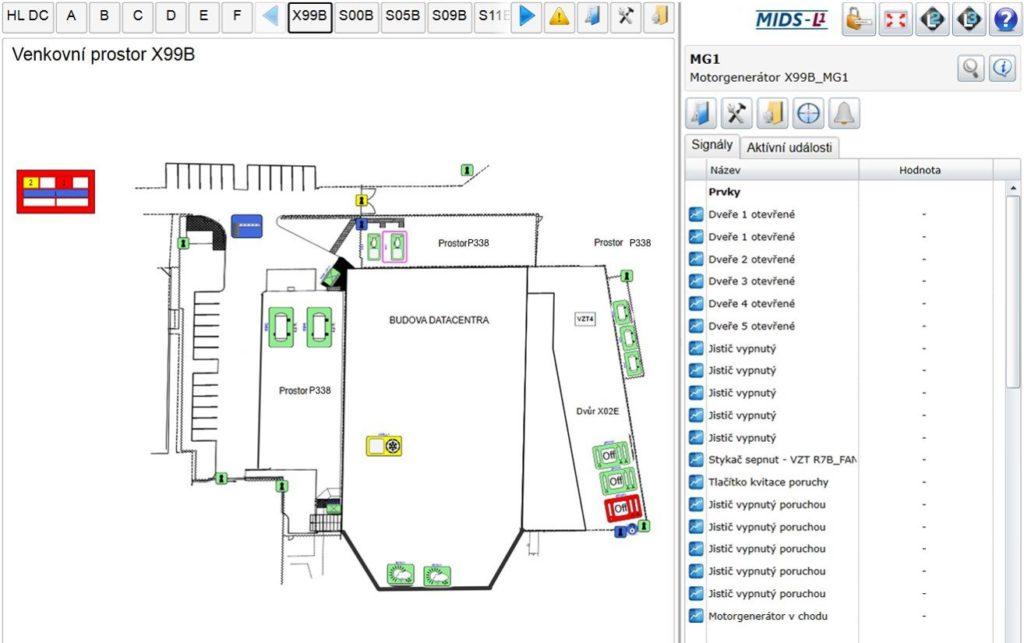Switch to the L2 level icon
Screen dimensions: 1024x643
pos(932,18)
